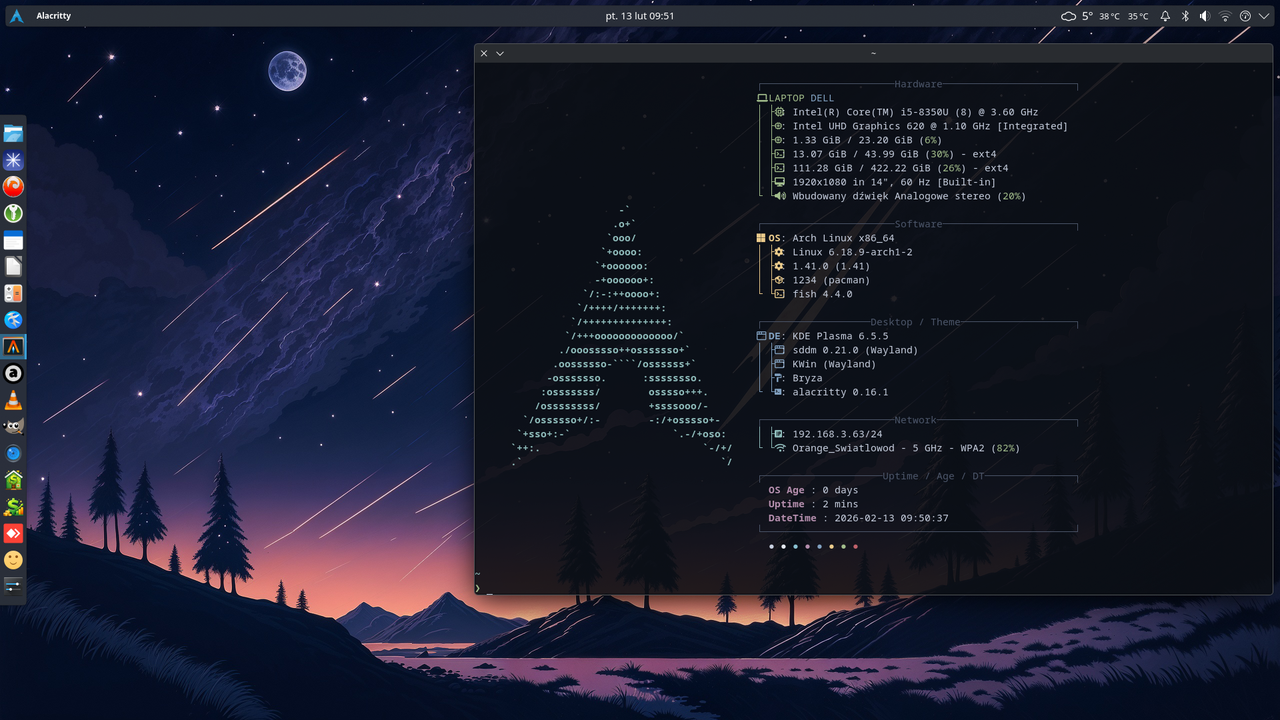
Task: Click the 'Orange_Swiatlowod' Wi-Fi line
Action: click(906, 448)
